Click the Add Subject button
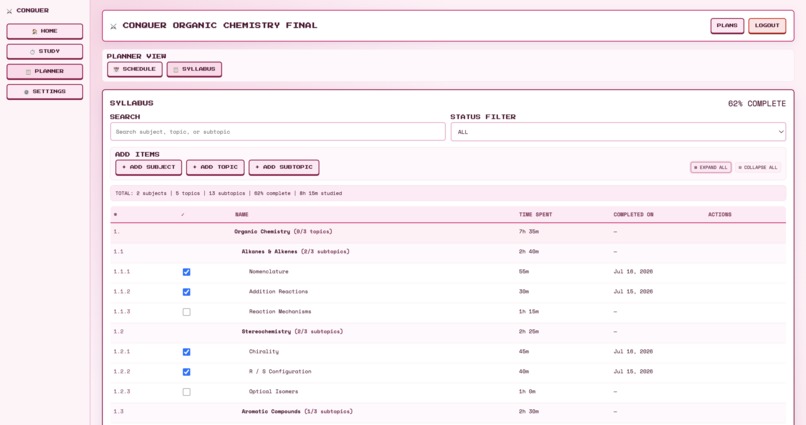The width and height of the screenshot is (806, 425). click(149, 167)
